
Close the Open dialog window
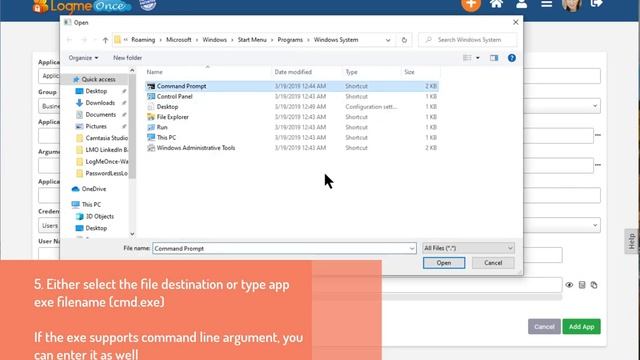(516, 22)
